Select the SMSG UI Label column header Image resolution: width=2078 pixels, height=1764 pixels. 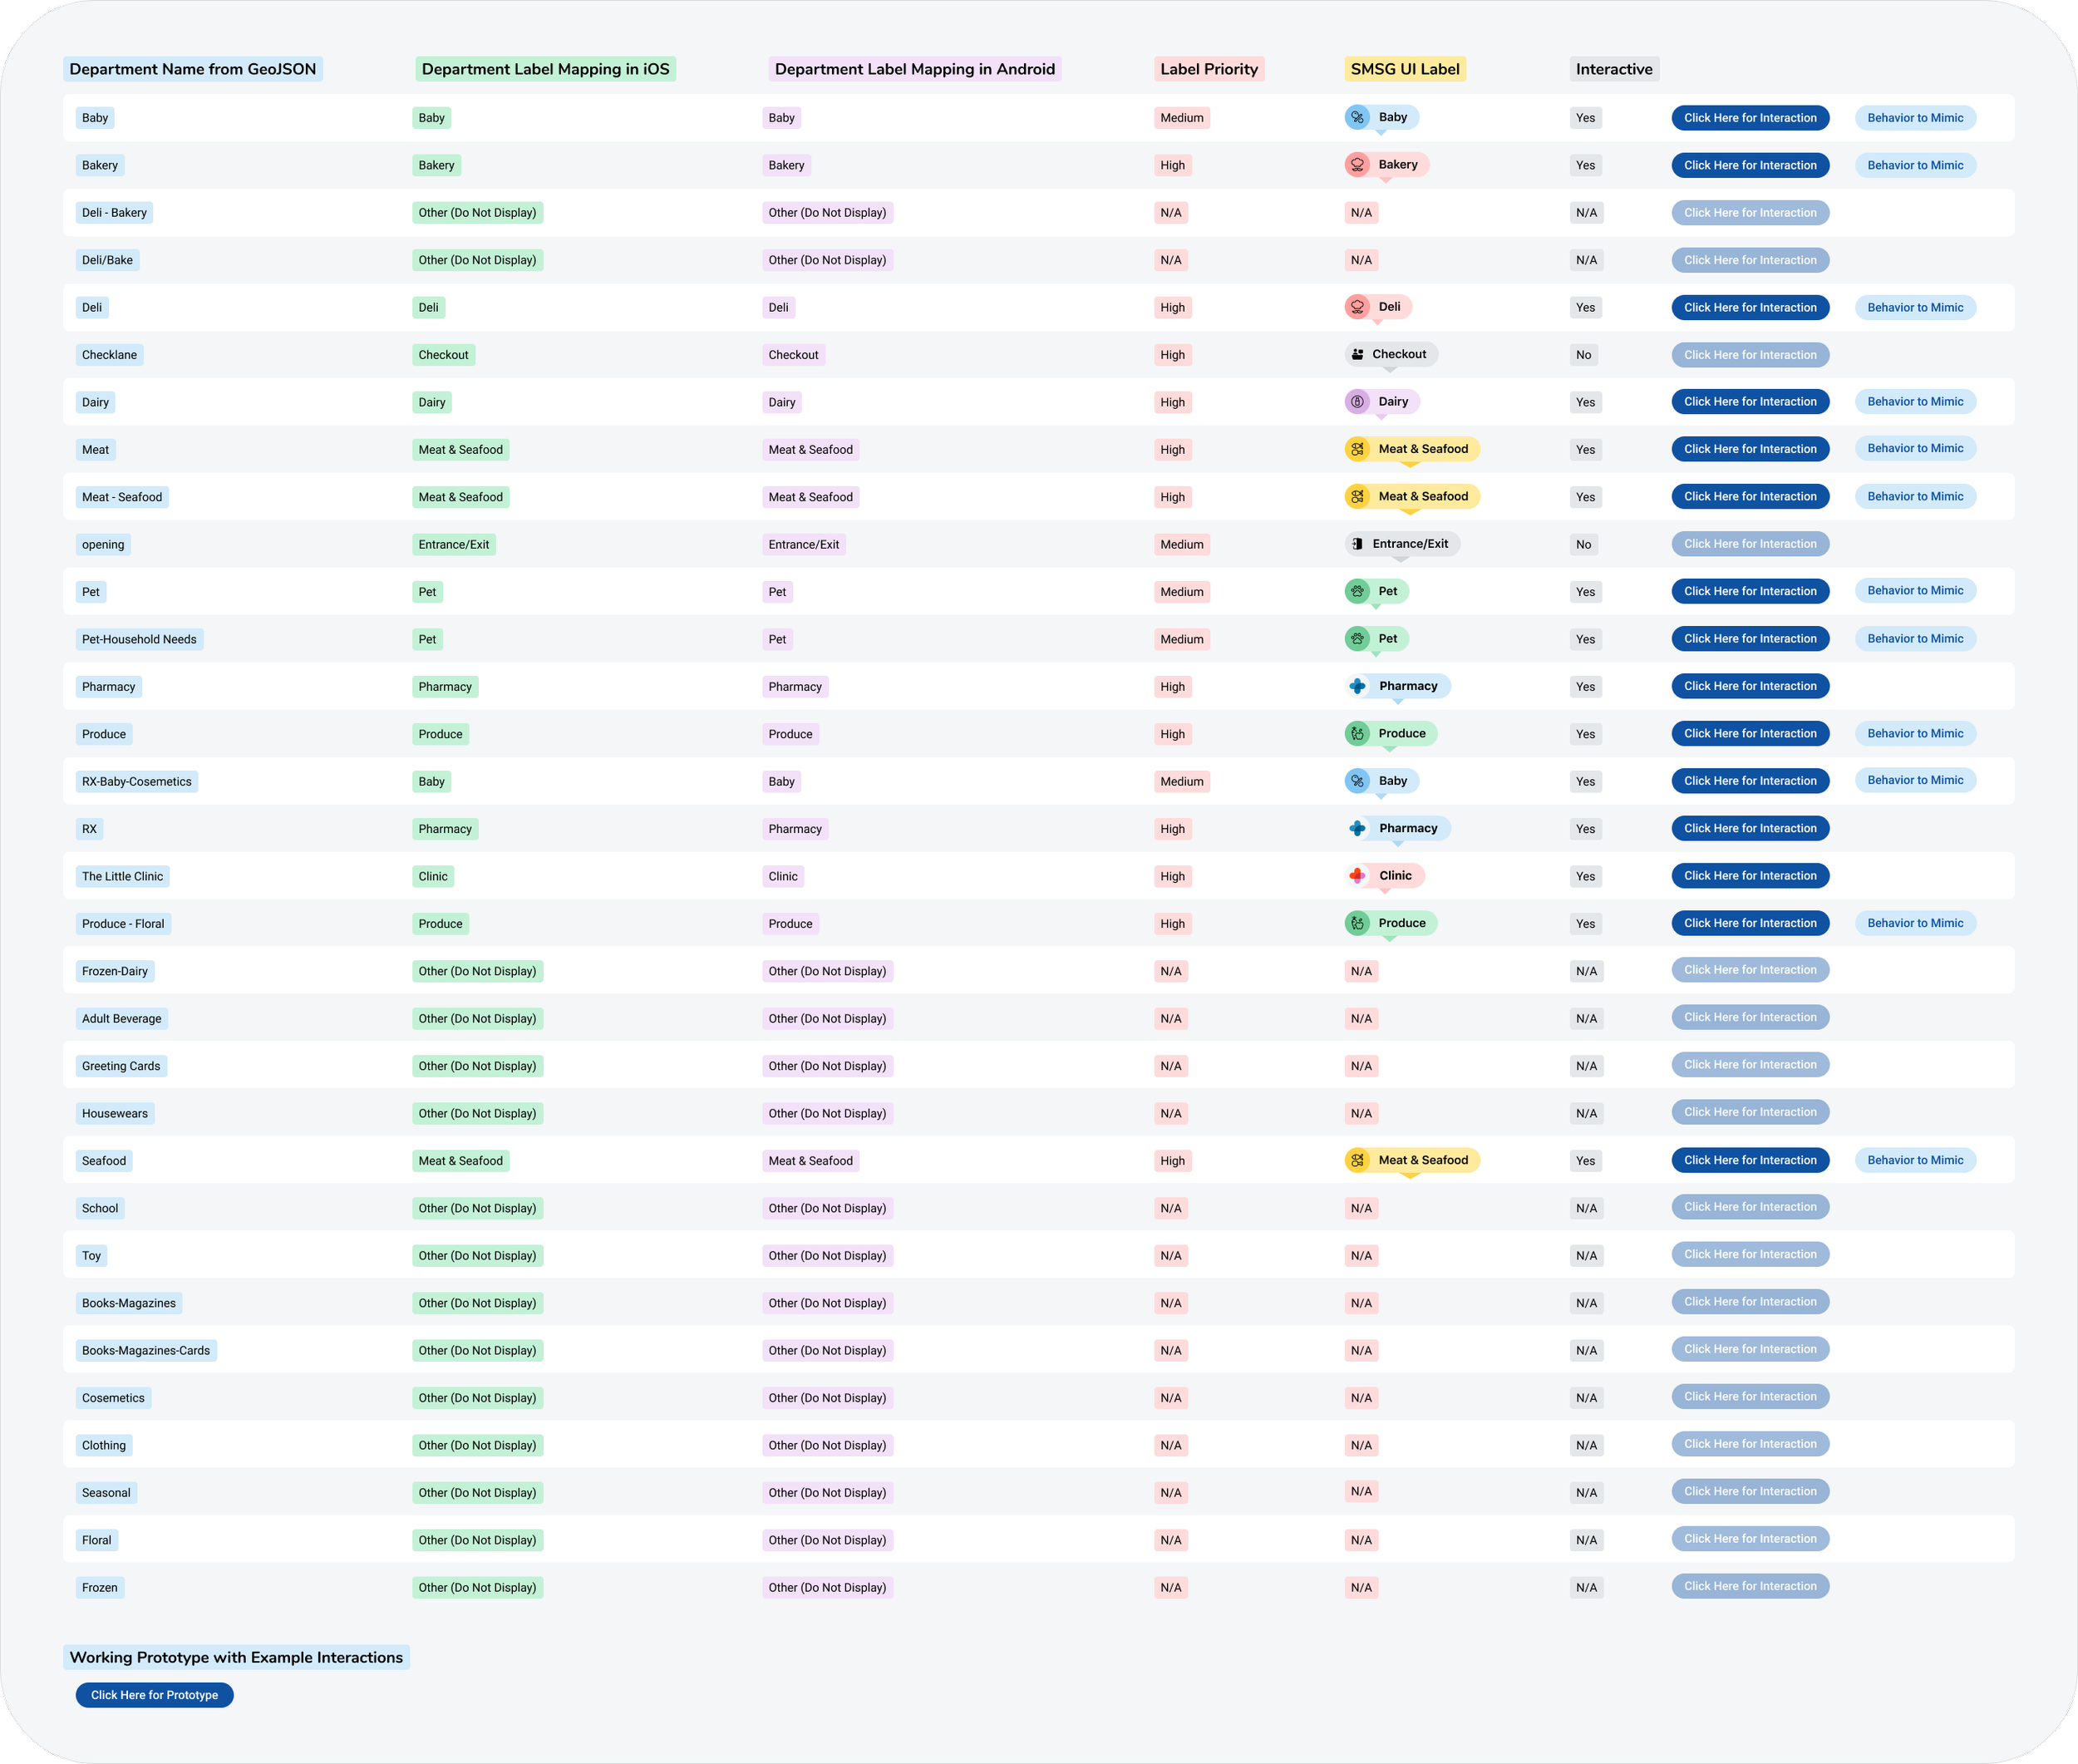tap(1404, 69)
